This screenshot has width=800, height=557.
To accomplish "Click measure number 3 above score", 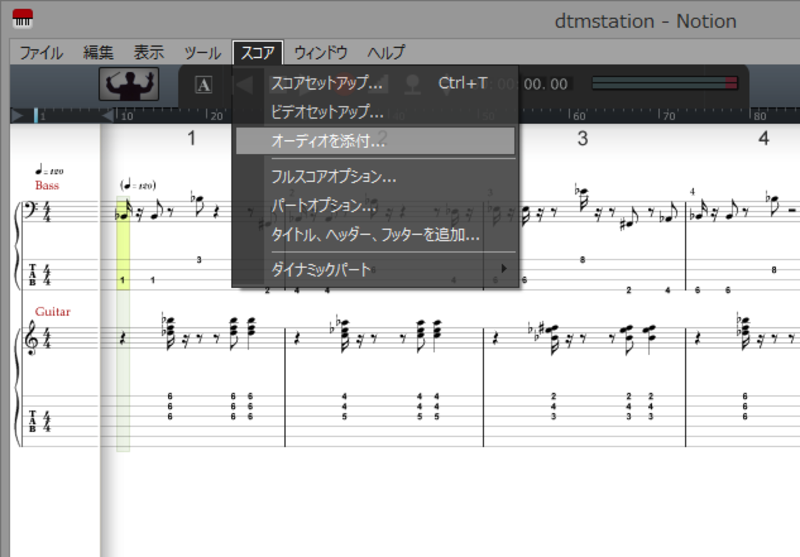I will (x=583, y=138).
